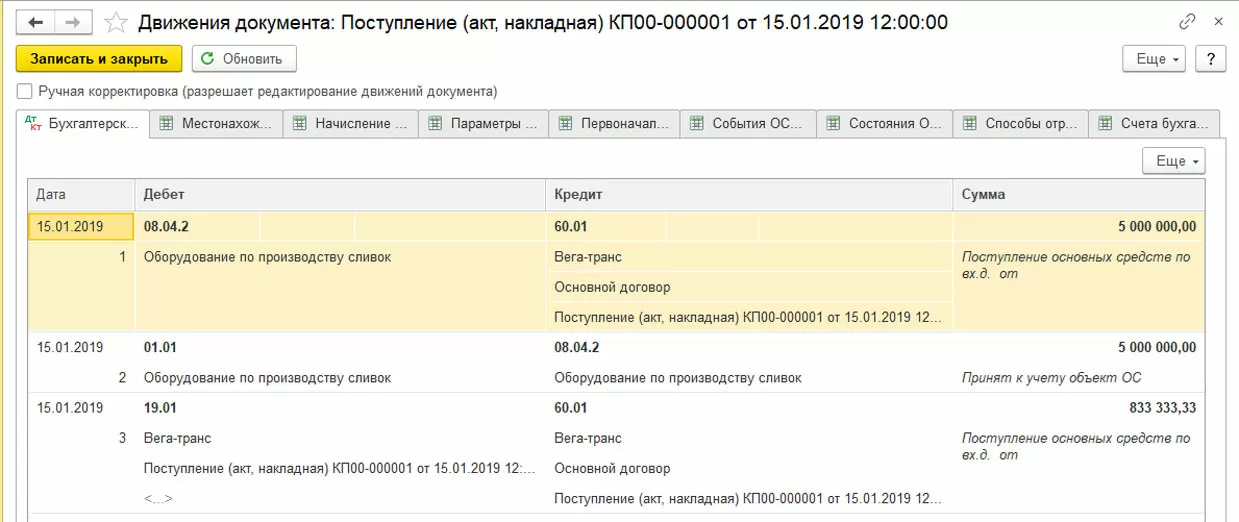Enable the Ручная корректировка checkbox
This screenshot has width=1239, height=522.
[x=25, y=91]
